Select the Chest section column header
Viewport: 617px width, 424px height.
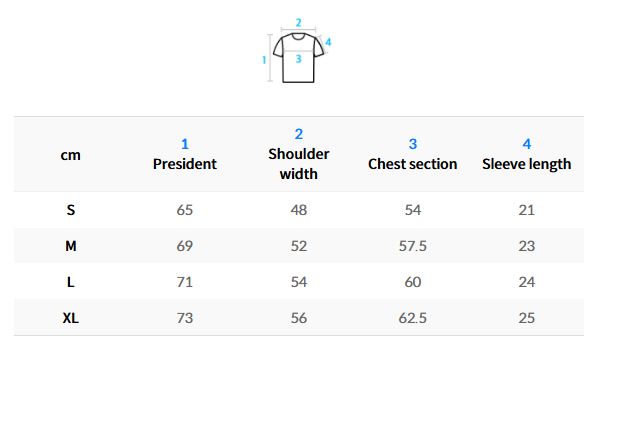pos(412,154)
